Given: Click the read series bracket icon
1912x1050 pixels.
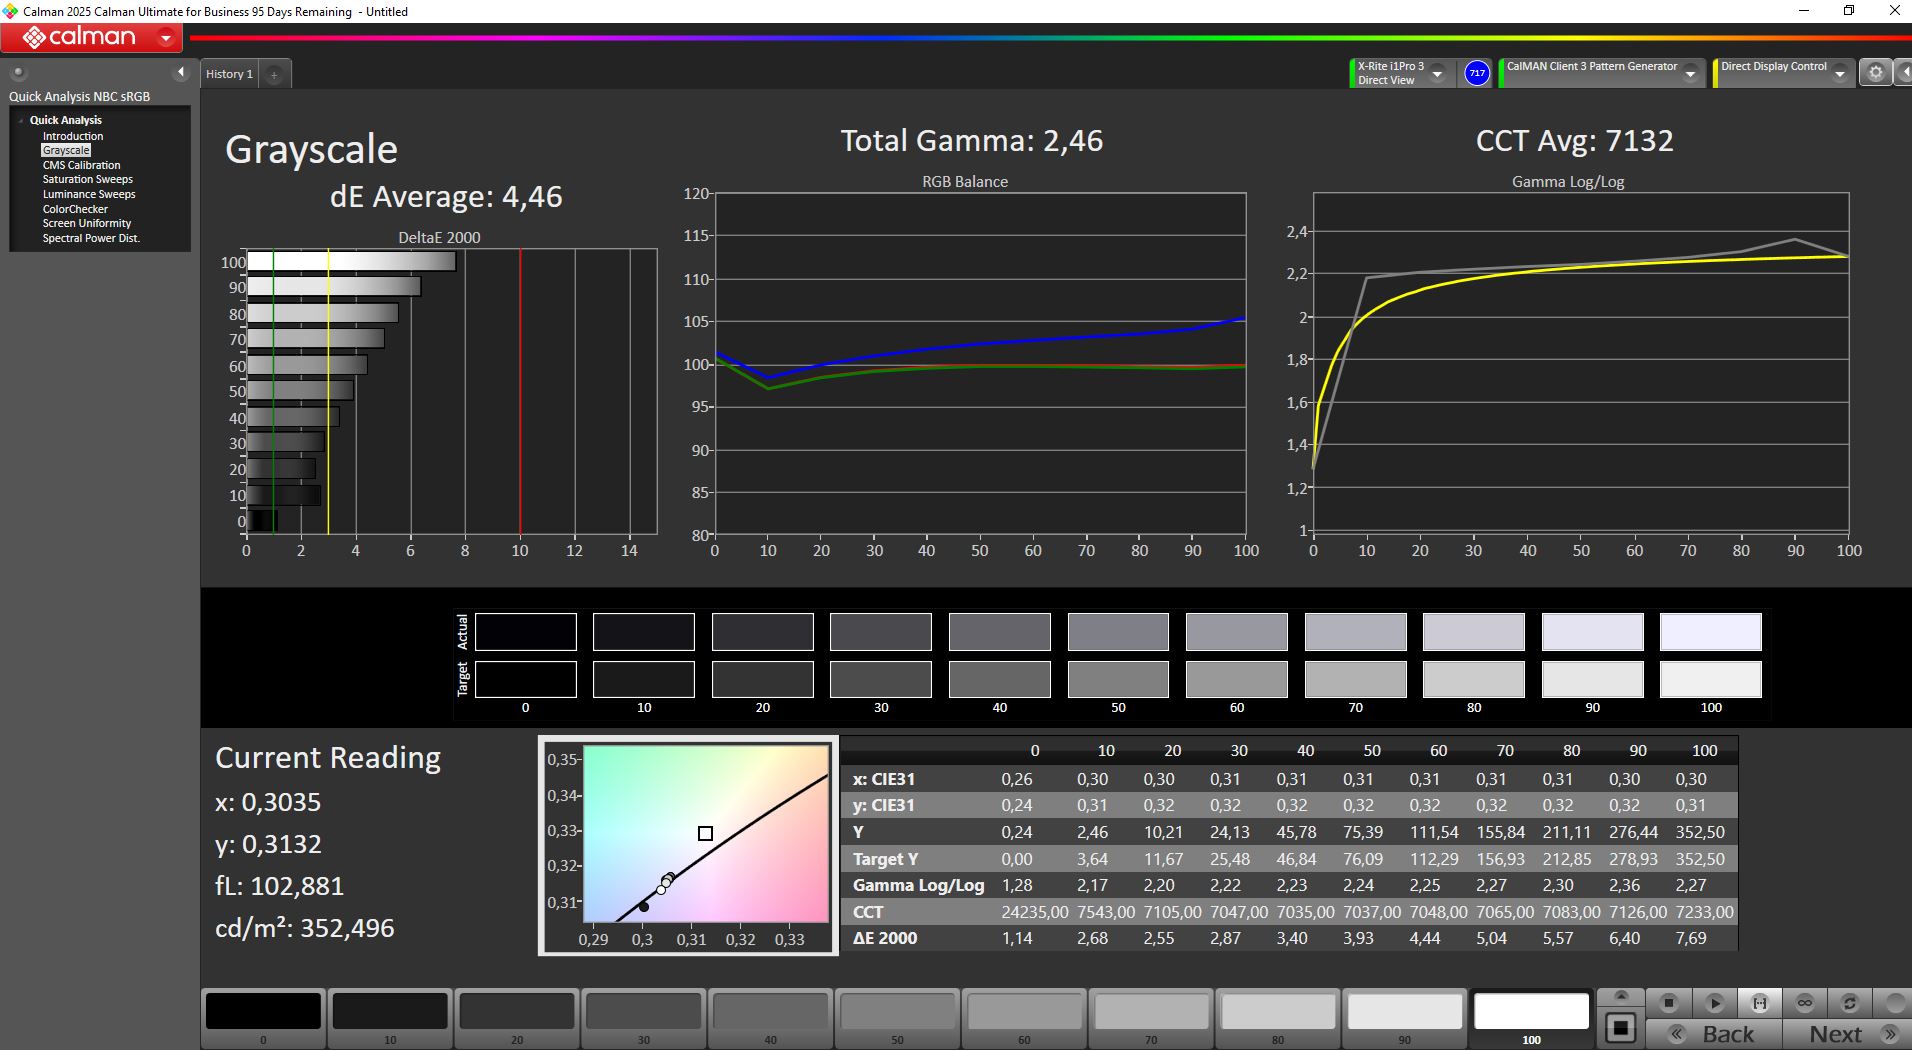Looking at the screenshot, I should click(1759, 1003).
